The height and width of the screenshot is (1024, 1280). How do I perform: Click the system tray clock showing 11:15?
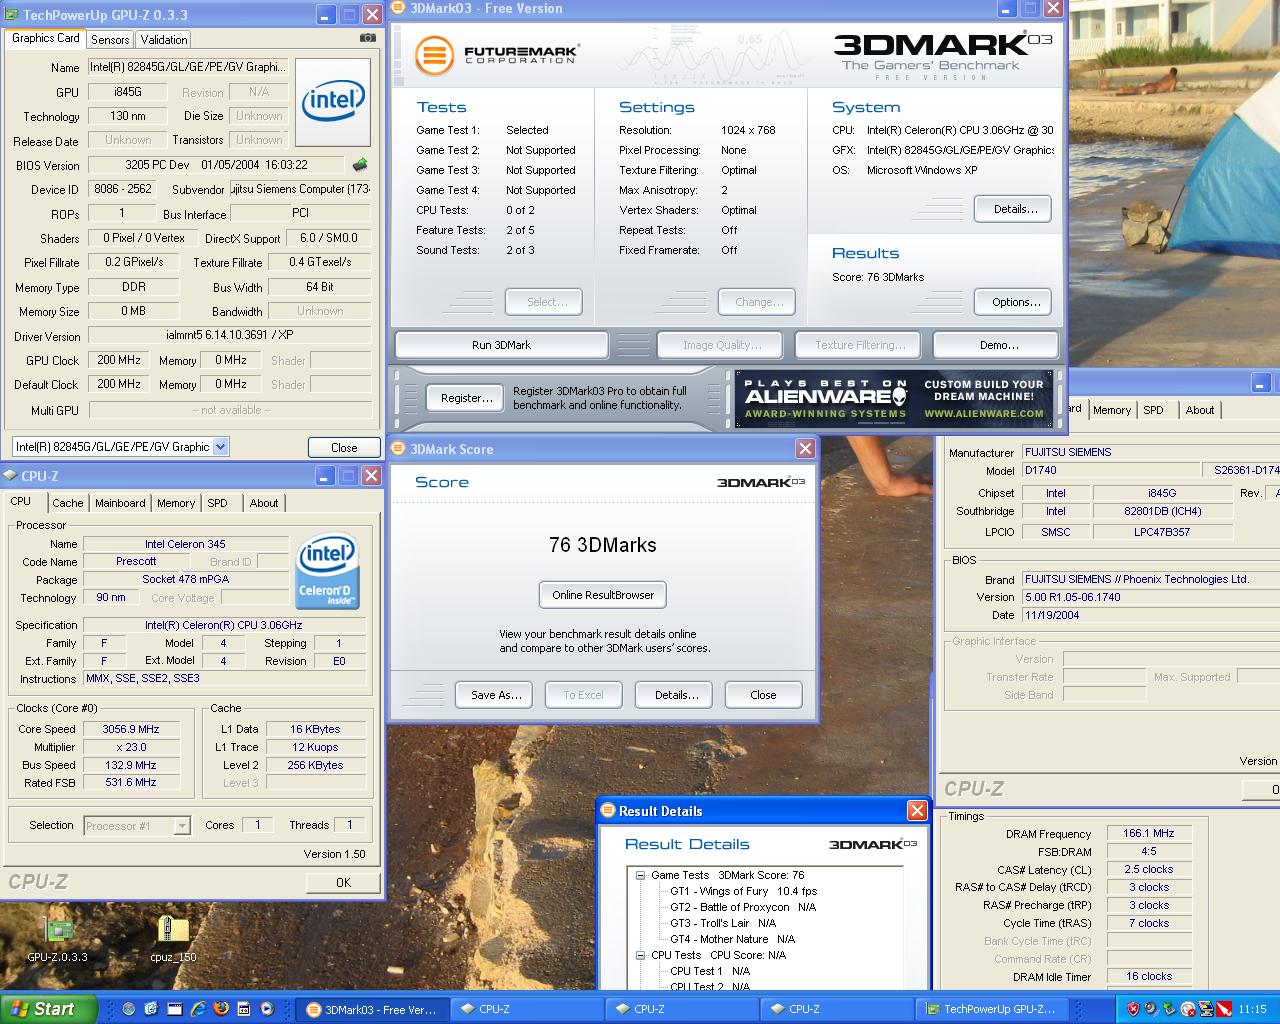1252,1009
